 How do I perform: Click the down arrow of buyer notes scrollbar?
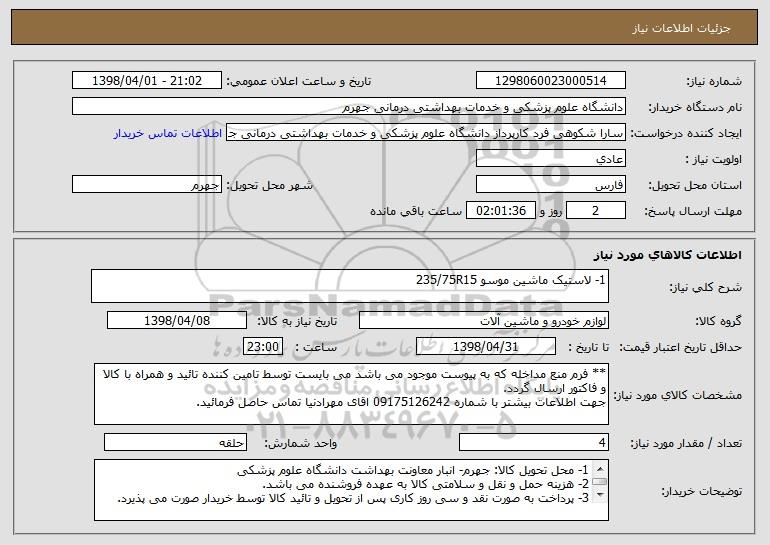(599, 495)
